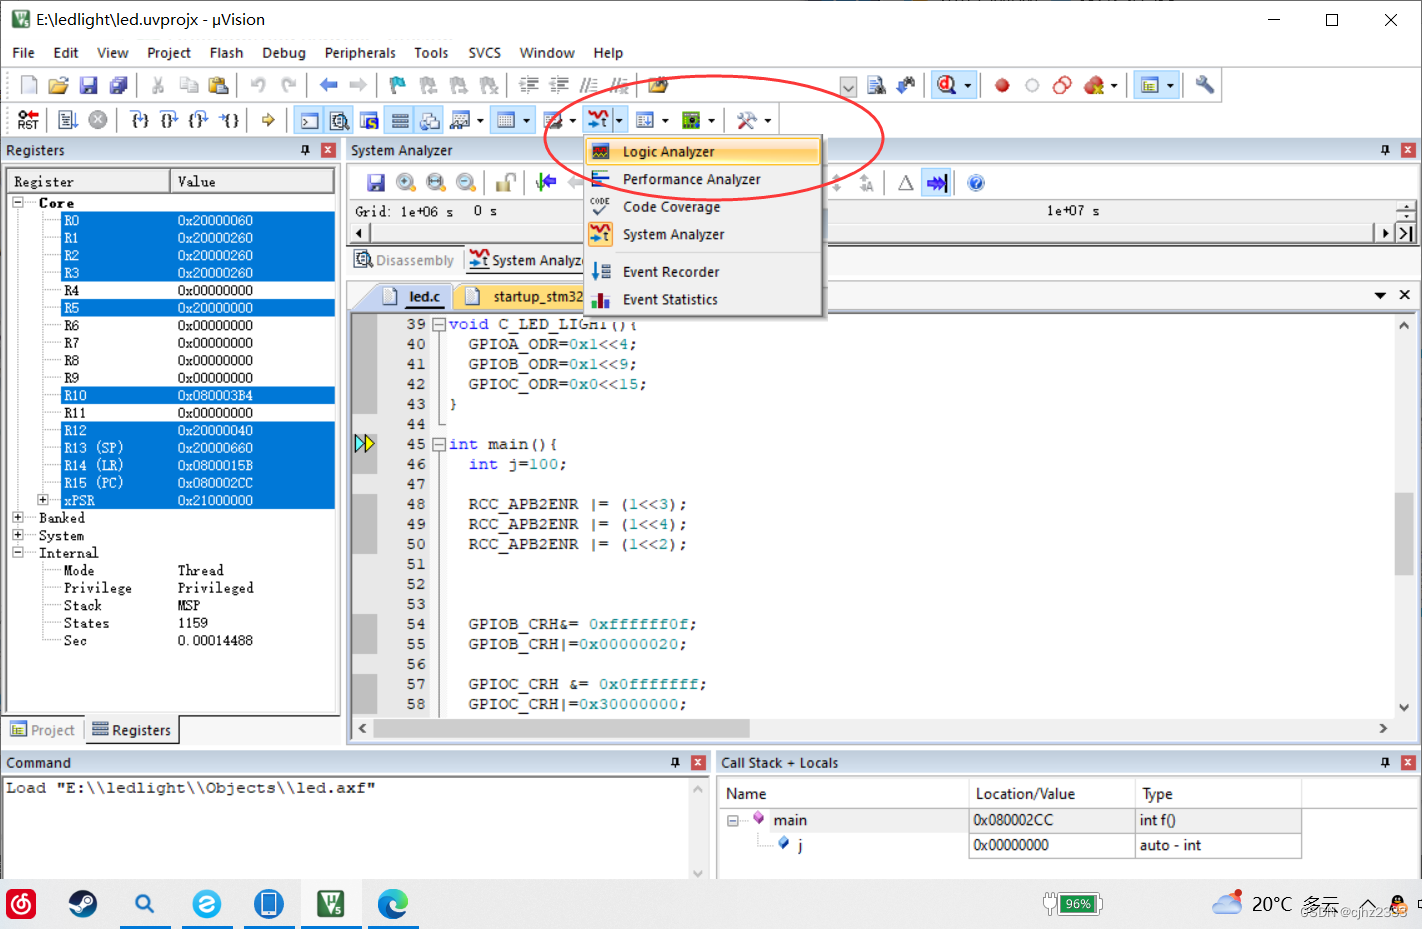Screen dimensions: 1422x929
Task: Switch to the Disassembly tab
Action: pyautogui.click(x=404, y=260)
